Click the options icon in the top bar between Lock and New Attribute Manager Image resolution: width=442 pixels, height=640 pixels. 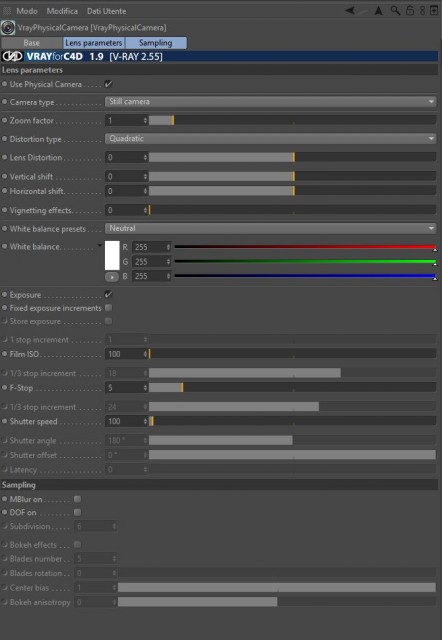[422, 11]
